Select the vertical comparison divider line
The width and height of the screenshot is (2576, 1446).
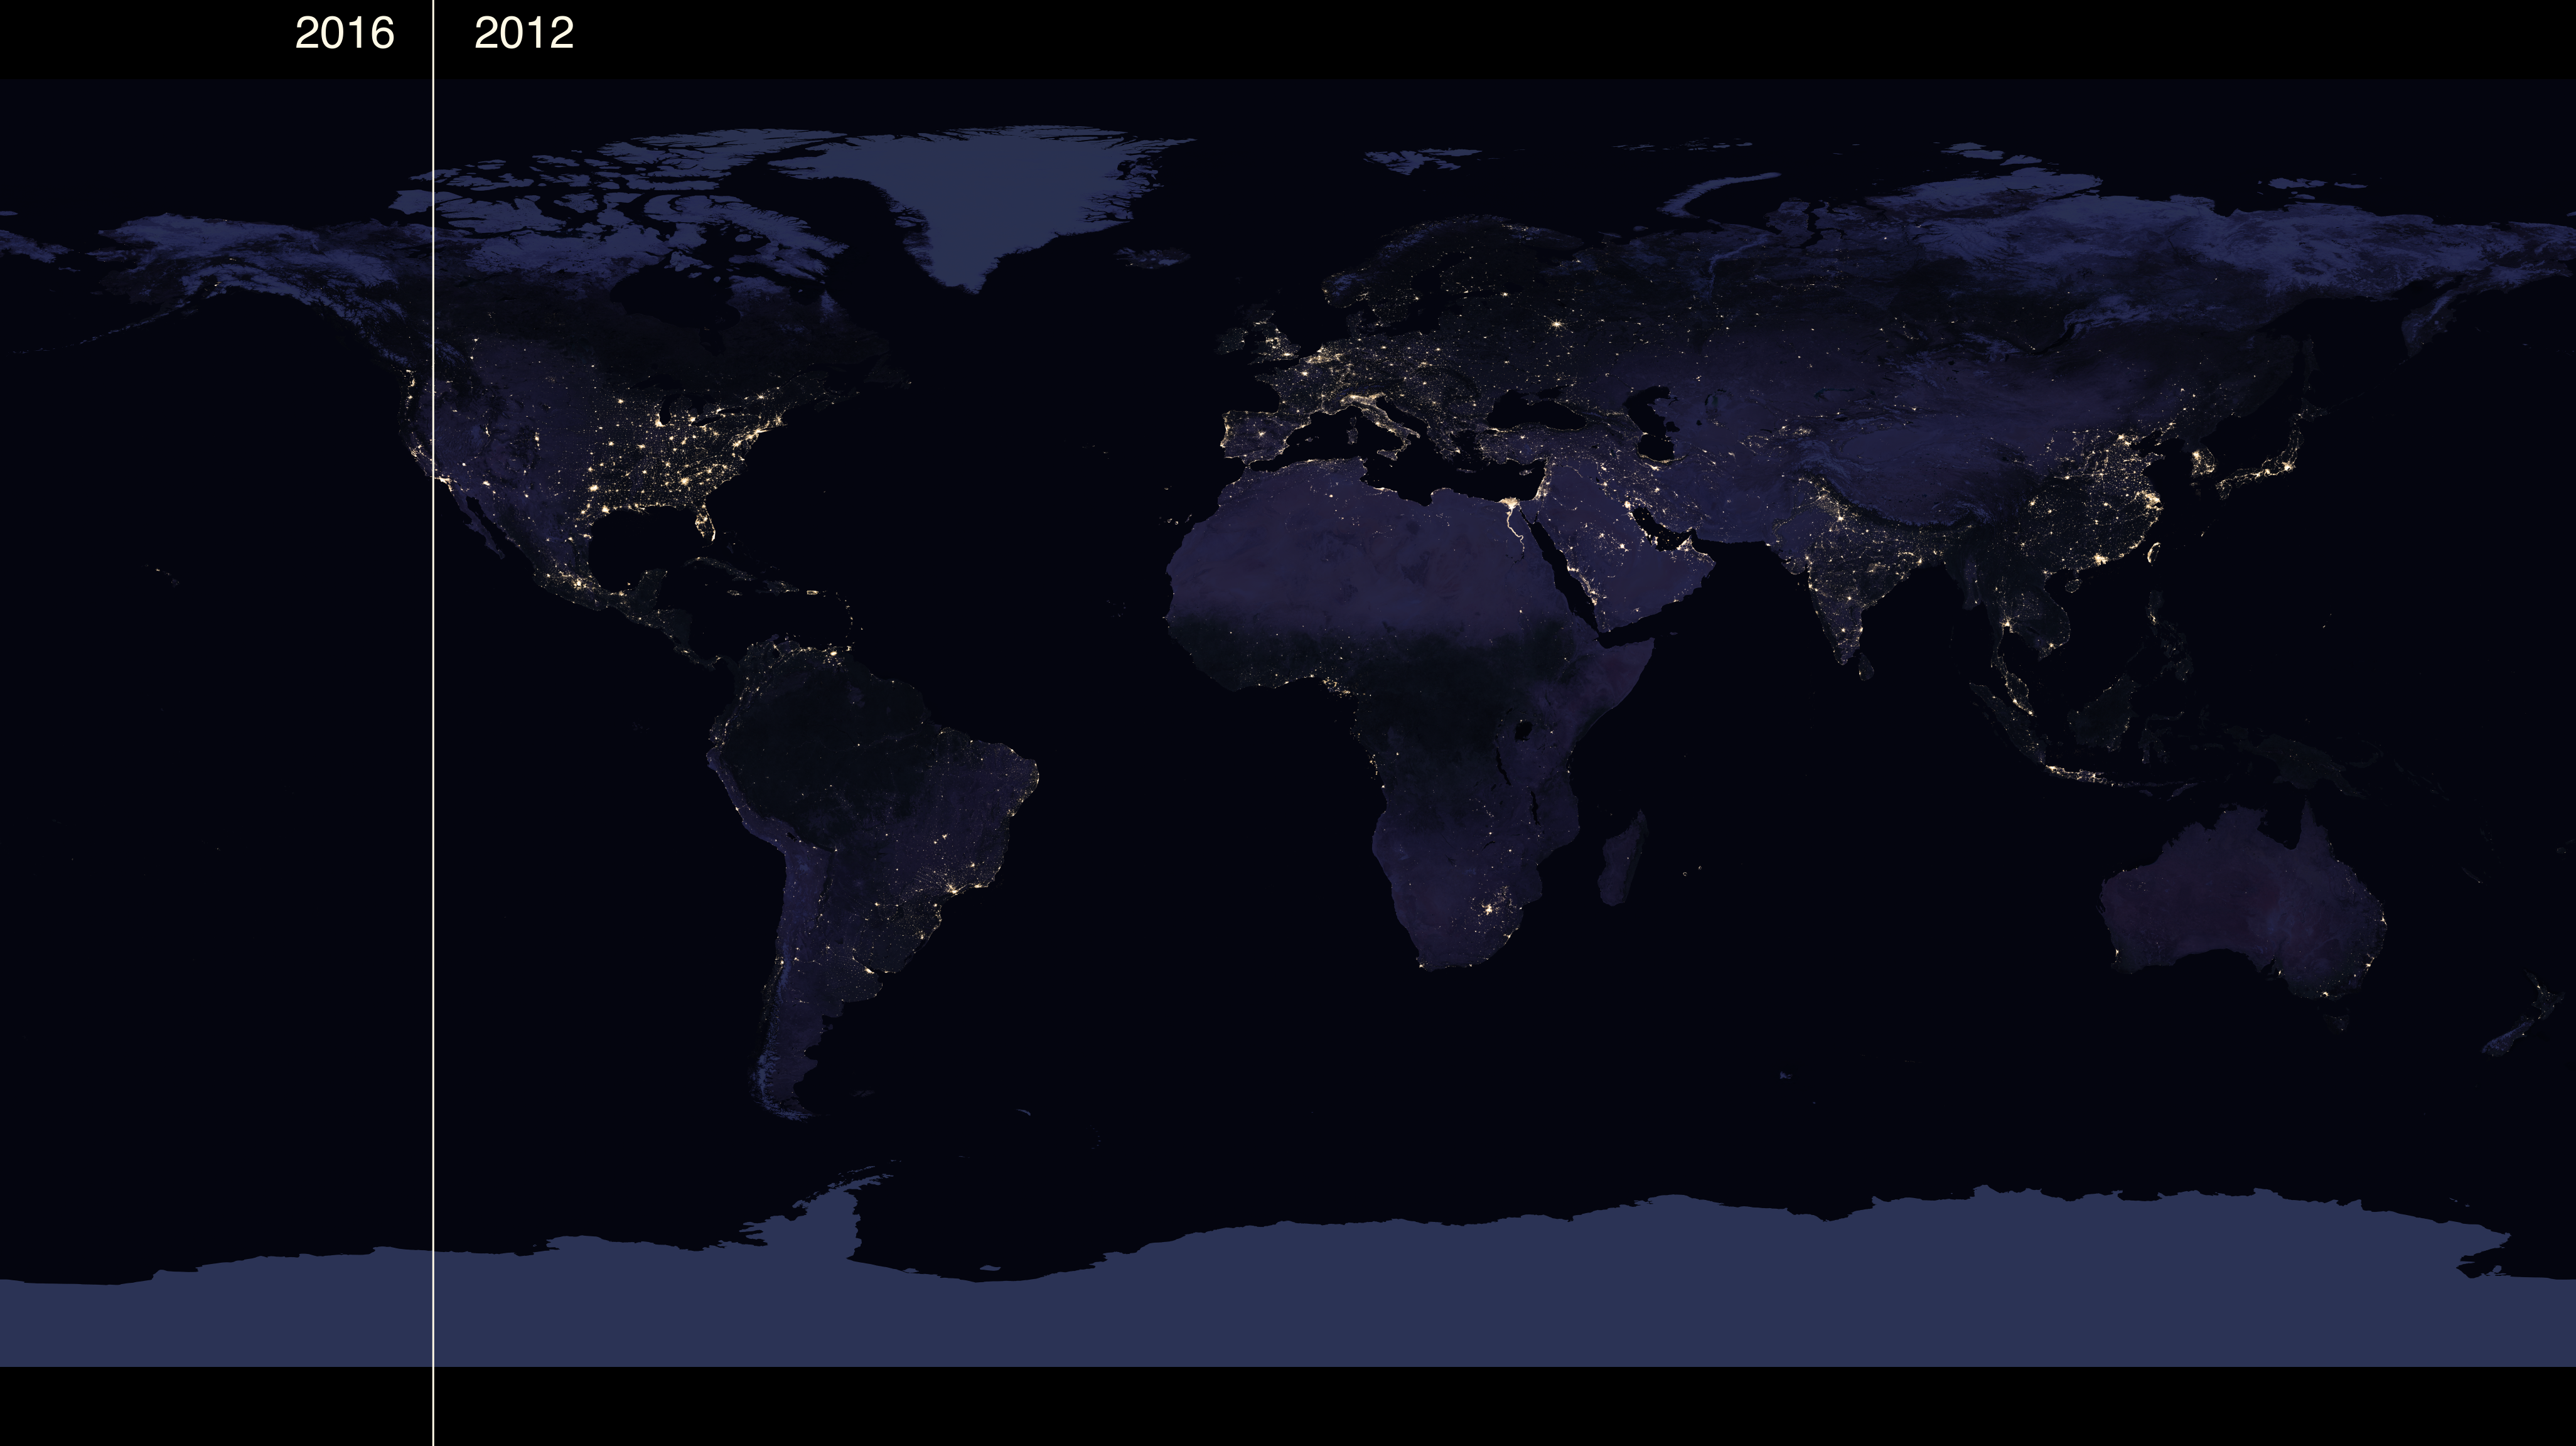(x=433, y=723)
